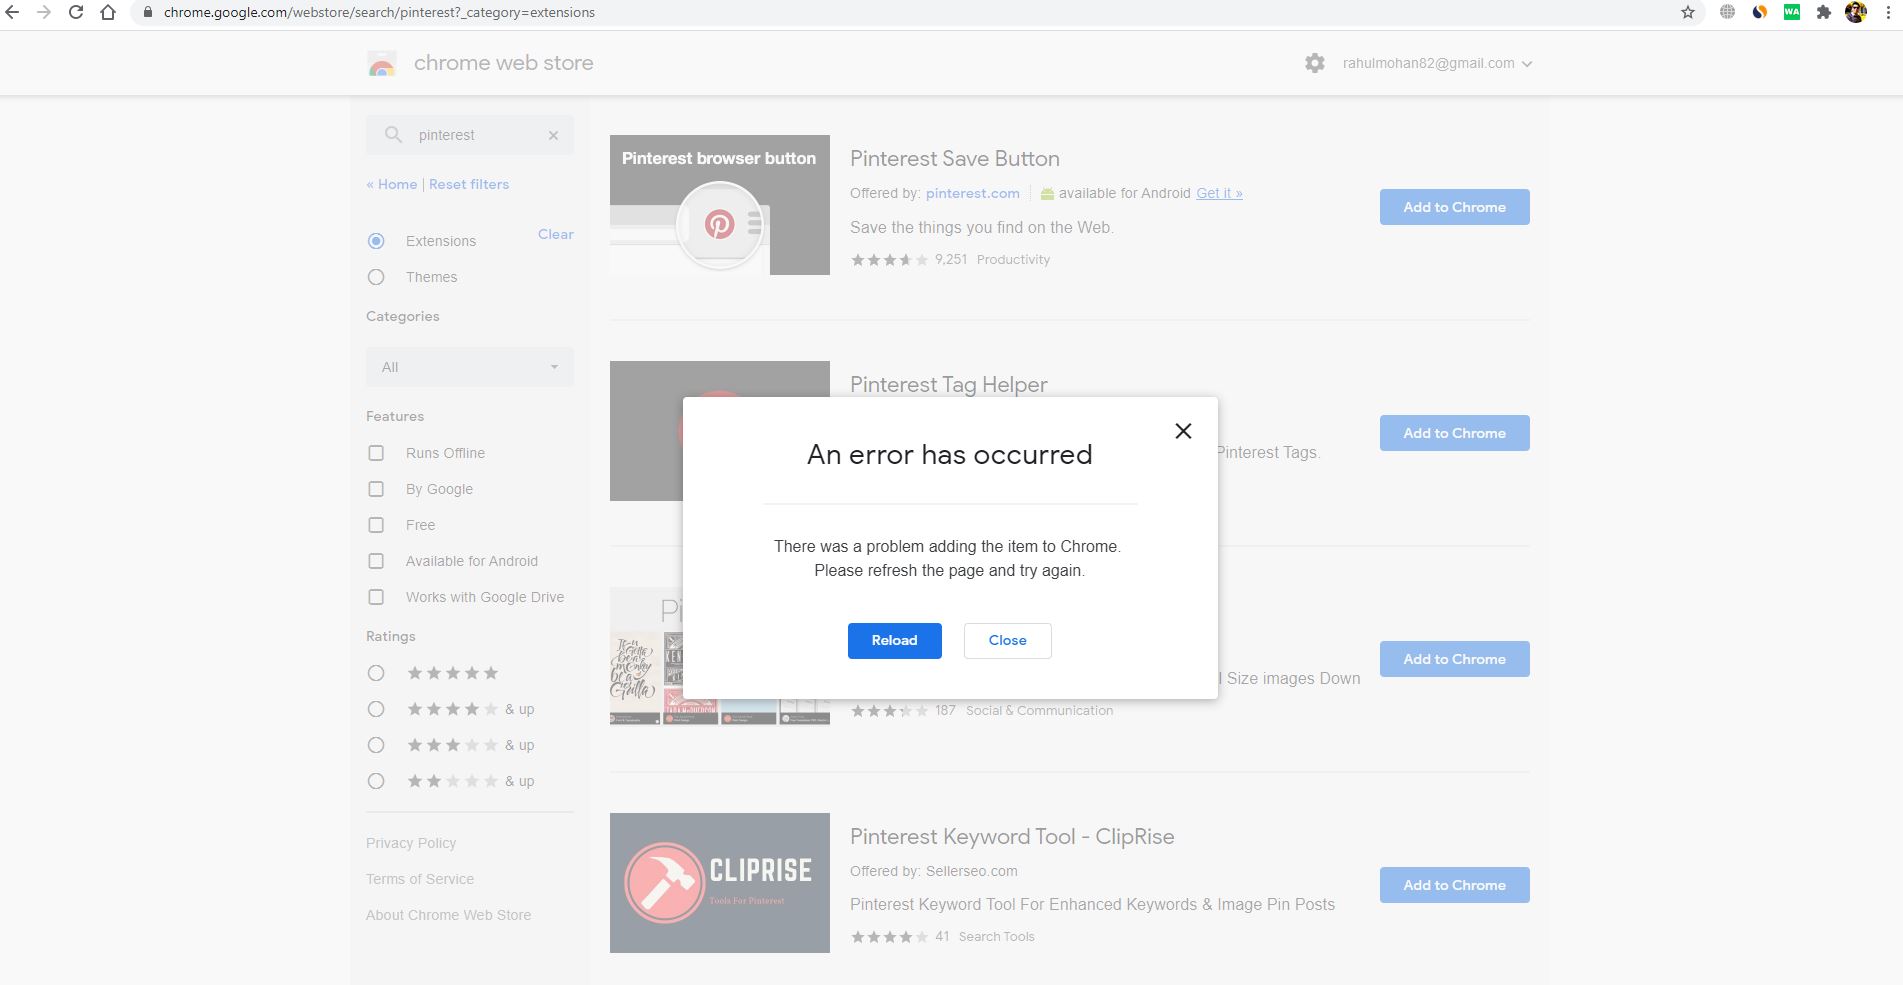Enable the Runs Offline checkbox
Screen dimensions: 1903x985
pyautogui.click(x=376, y=453)
